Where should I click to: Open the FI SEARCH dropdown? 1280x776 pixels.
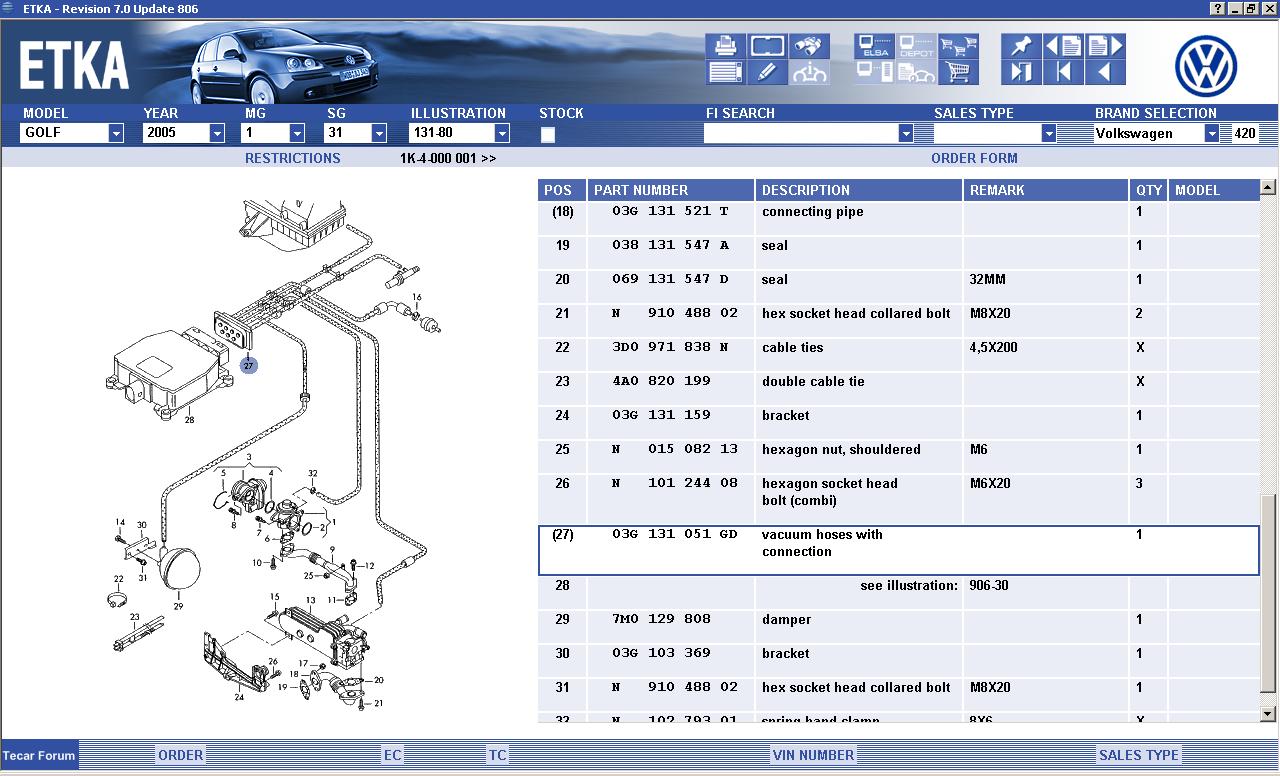point(809,133)
